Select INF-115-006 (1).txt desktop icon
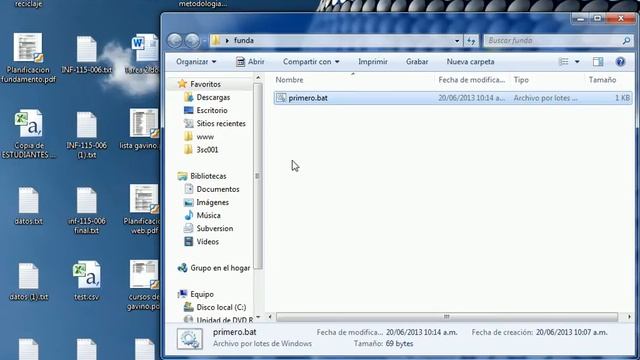640x360 pixels. tap(87, 135)
